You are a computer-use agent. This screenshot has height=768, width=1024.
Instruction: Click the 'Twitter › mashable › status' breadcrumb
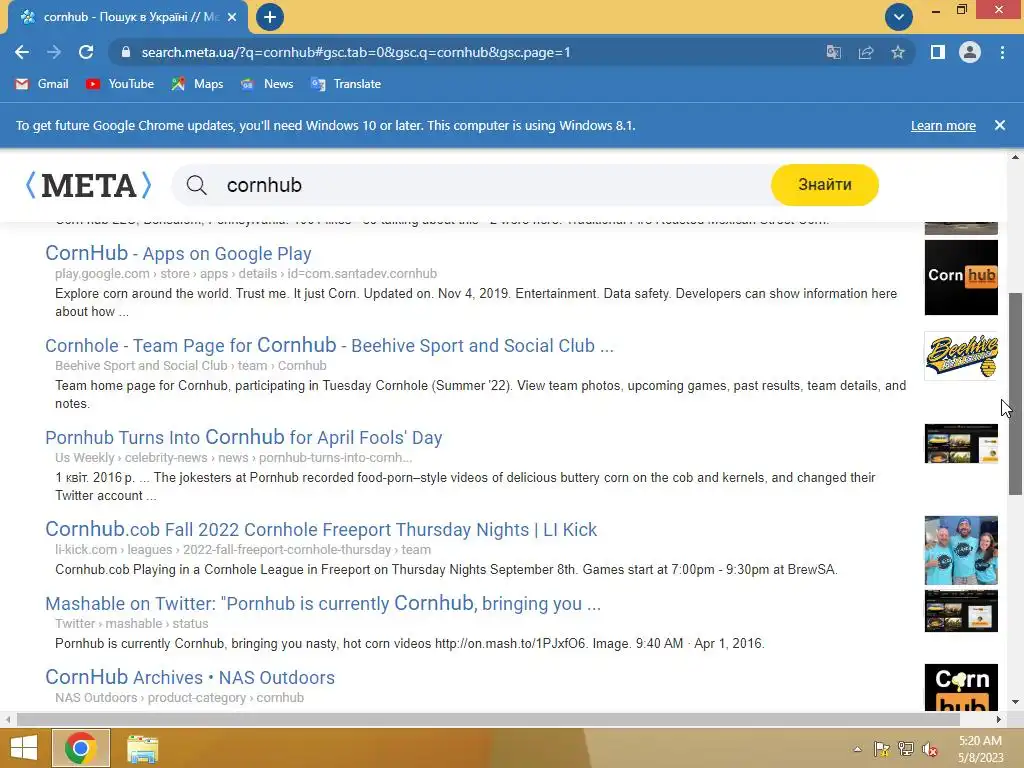(x=132, y=624)
